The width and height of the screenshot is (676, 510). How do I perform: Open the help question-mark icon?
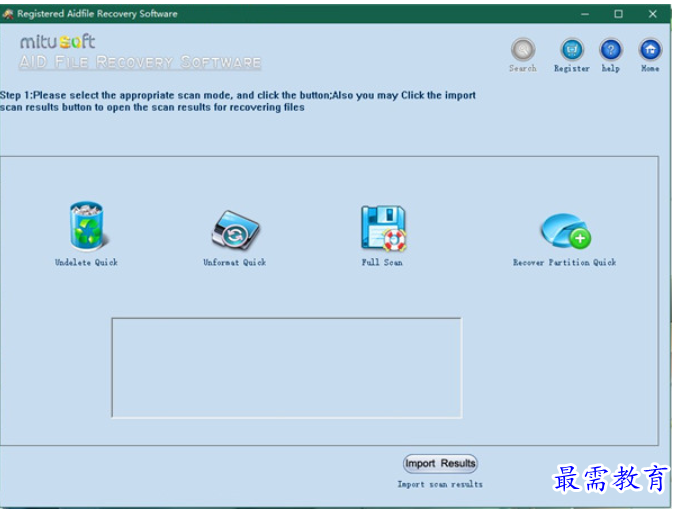[611, 50]
